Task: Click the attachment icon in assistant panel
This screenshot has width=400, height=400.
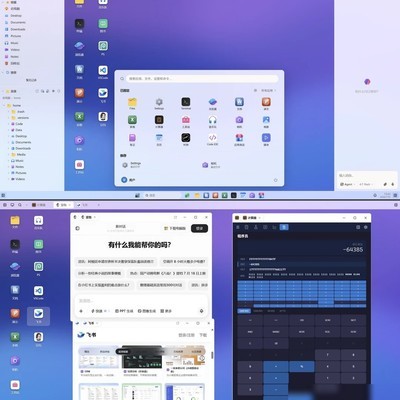Action: pyautogui.click(x=385, y=184)
